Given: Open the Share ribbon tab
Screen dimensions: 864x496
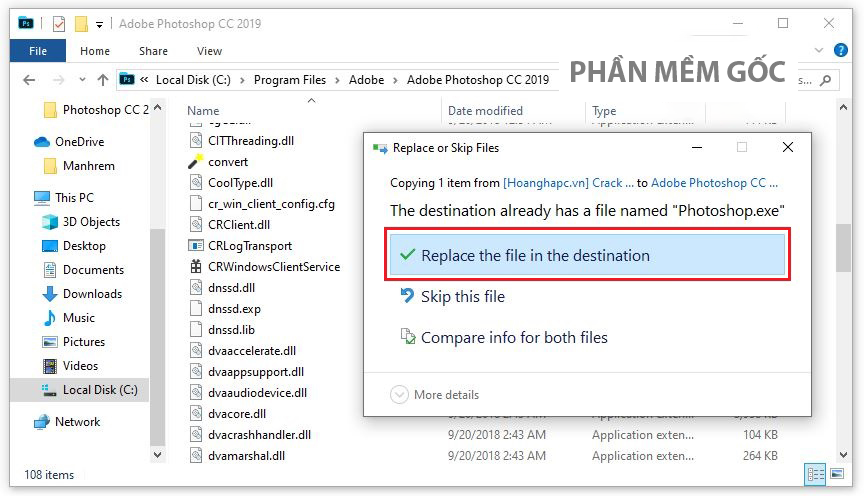Looking at the screenshot, I should 153,51.
